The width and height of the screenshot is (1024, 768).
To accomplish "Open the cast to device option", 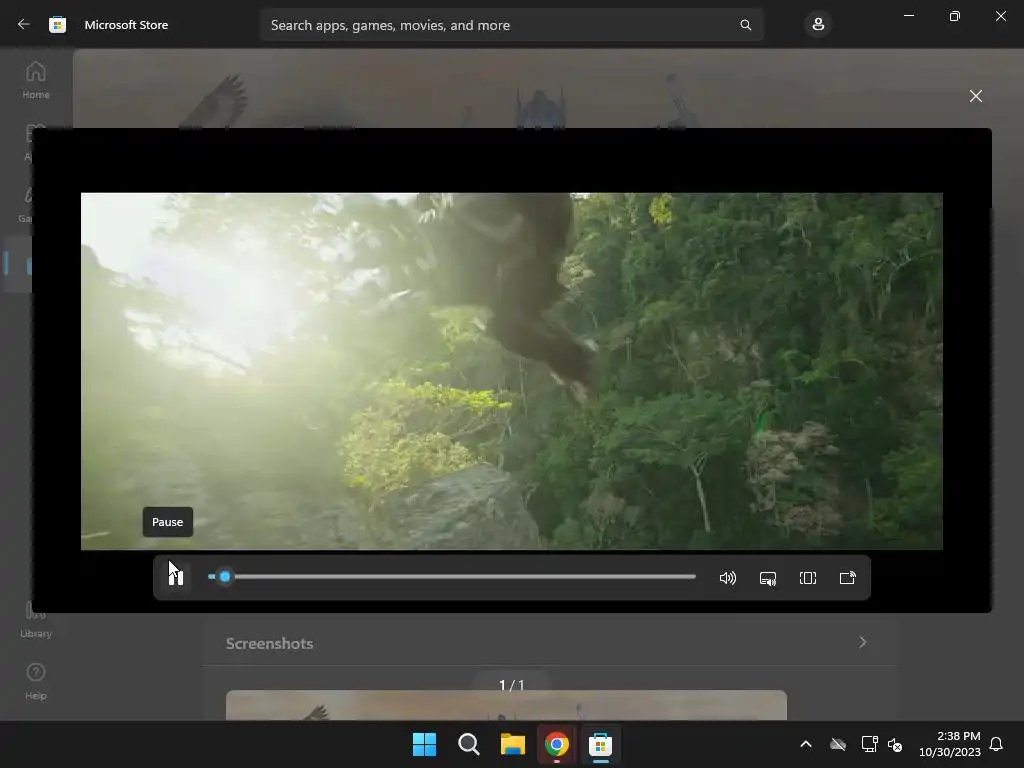I will pos(848,578).
